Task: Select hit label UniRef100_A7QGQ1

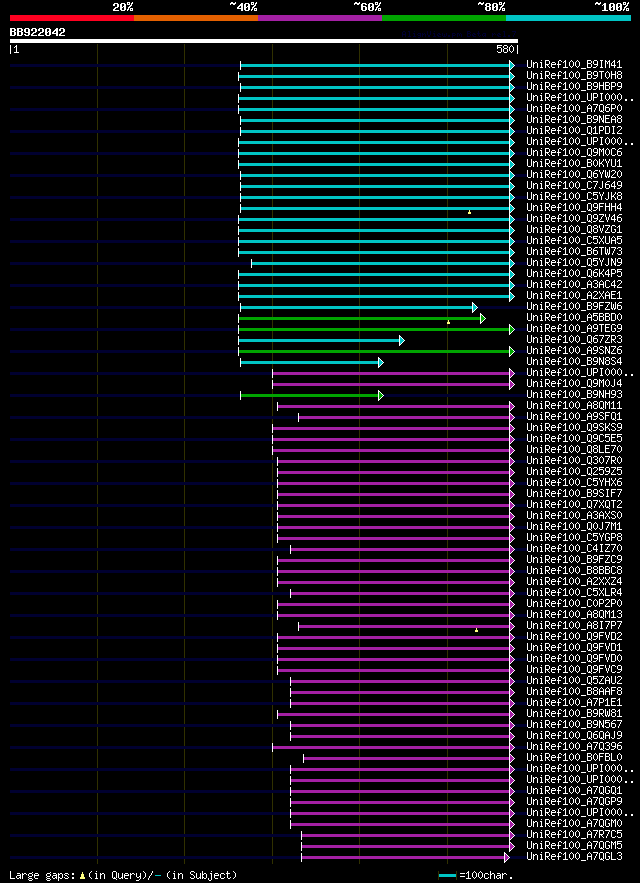Action: pyautogui.click(x=574, y=792)
